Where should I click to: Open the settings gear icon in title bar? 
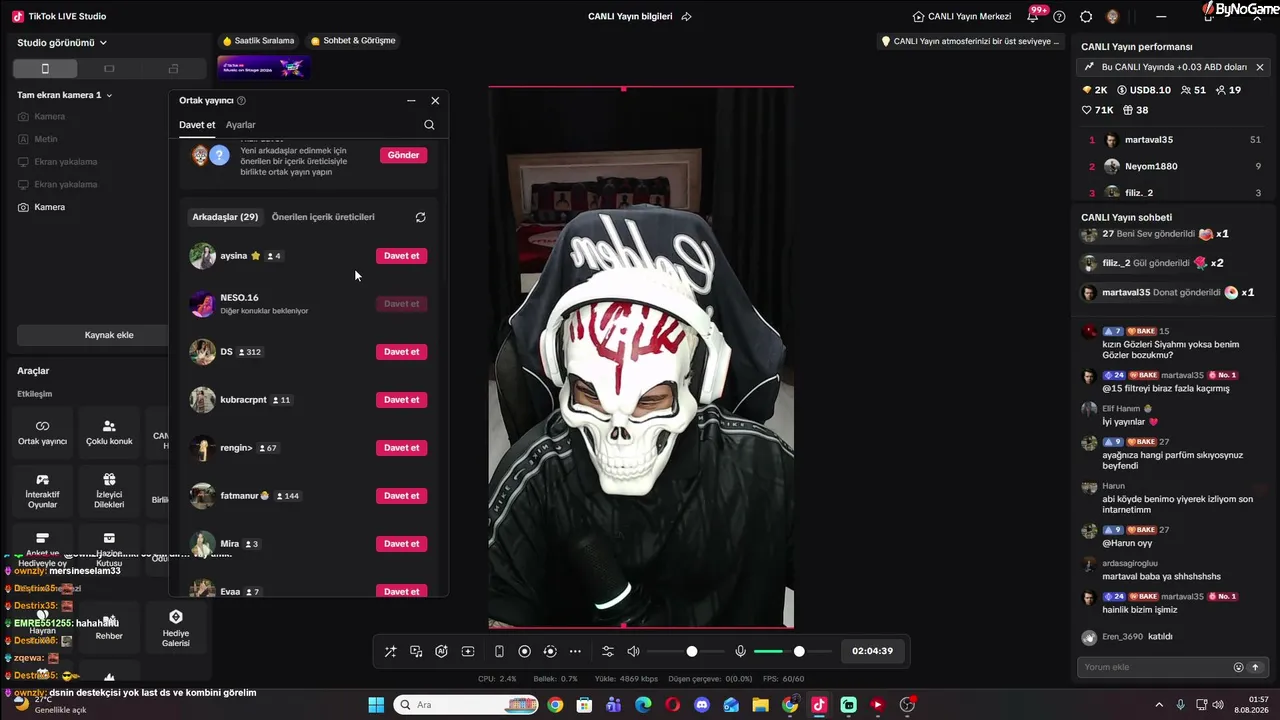tap(1086, 16)
